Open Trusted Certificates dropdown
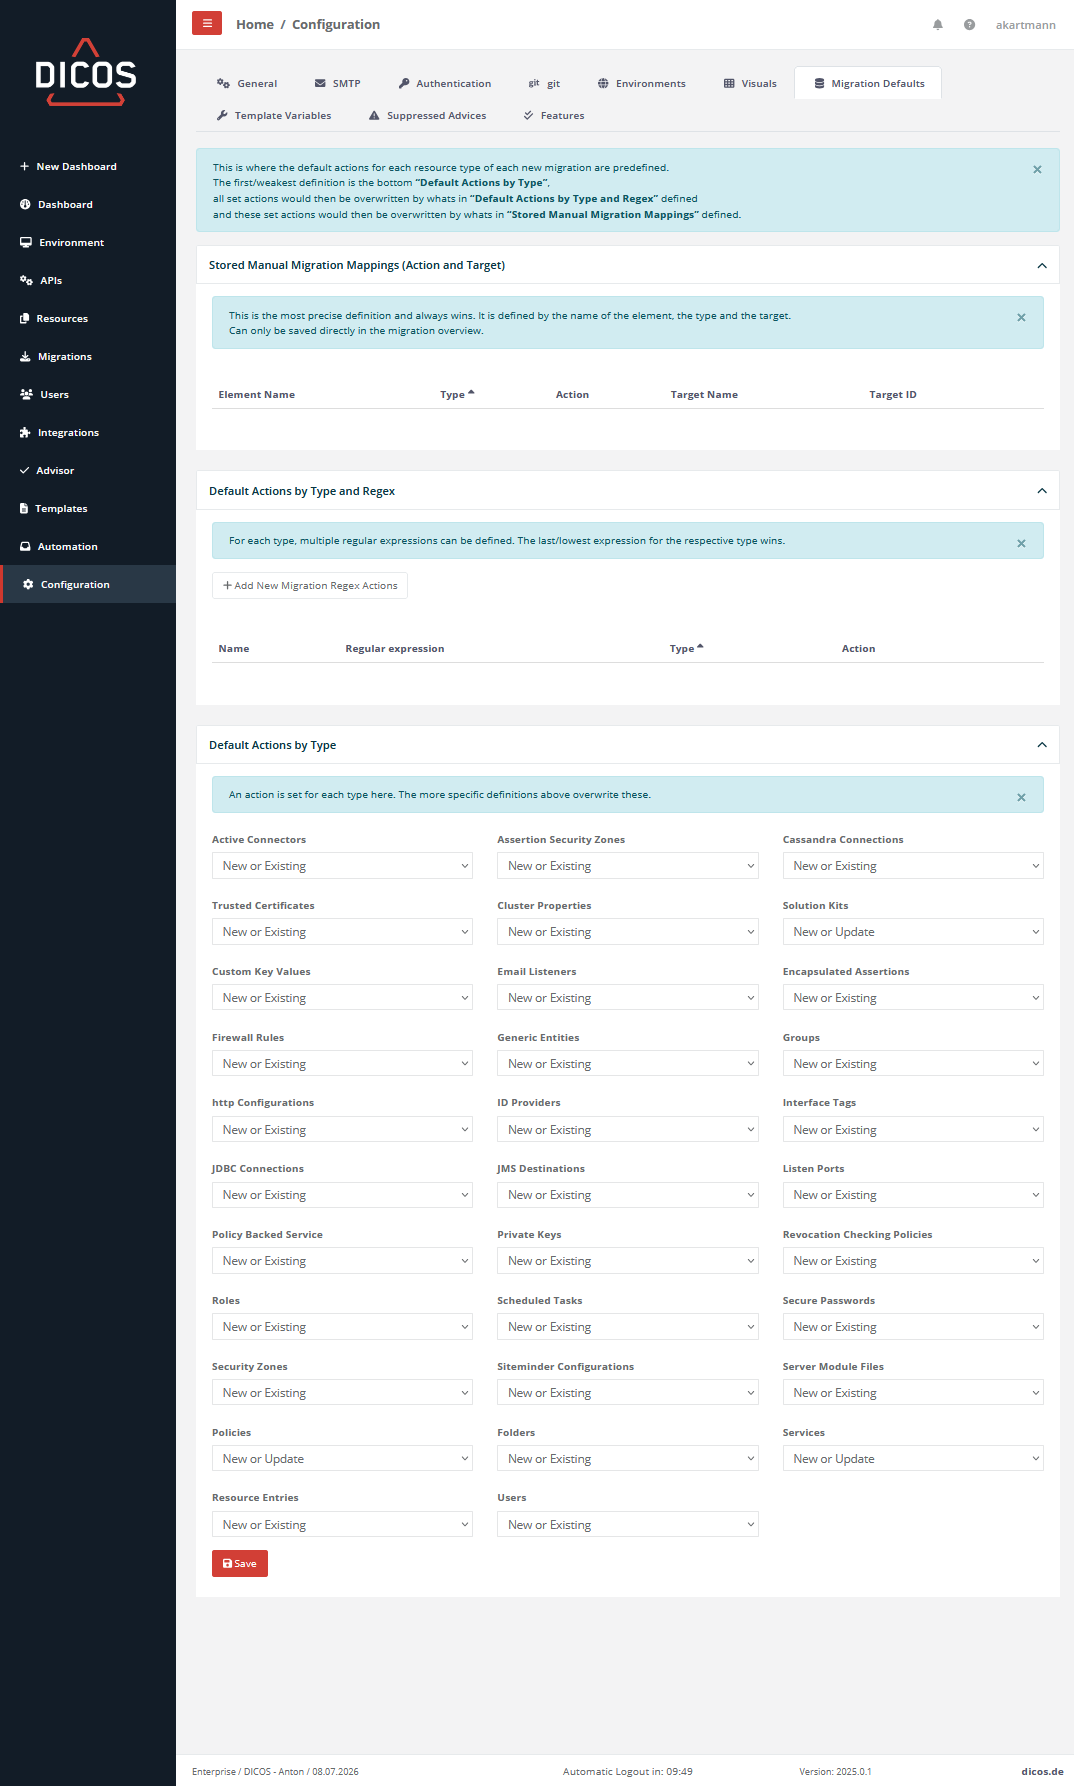 [x=342, y=932]
